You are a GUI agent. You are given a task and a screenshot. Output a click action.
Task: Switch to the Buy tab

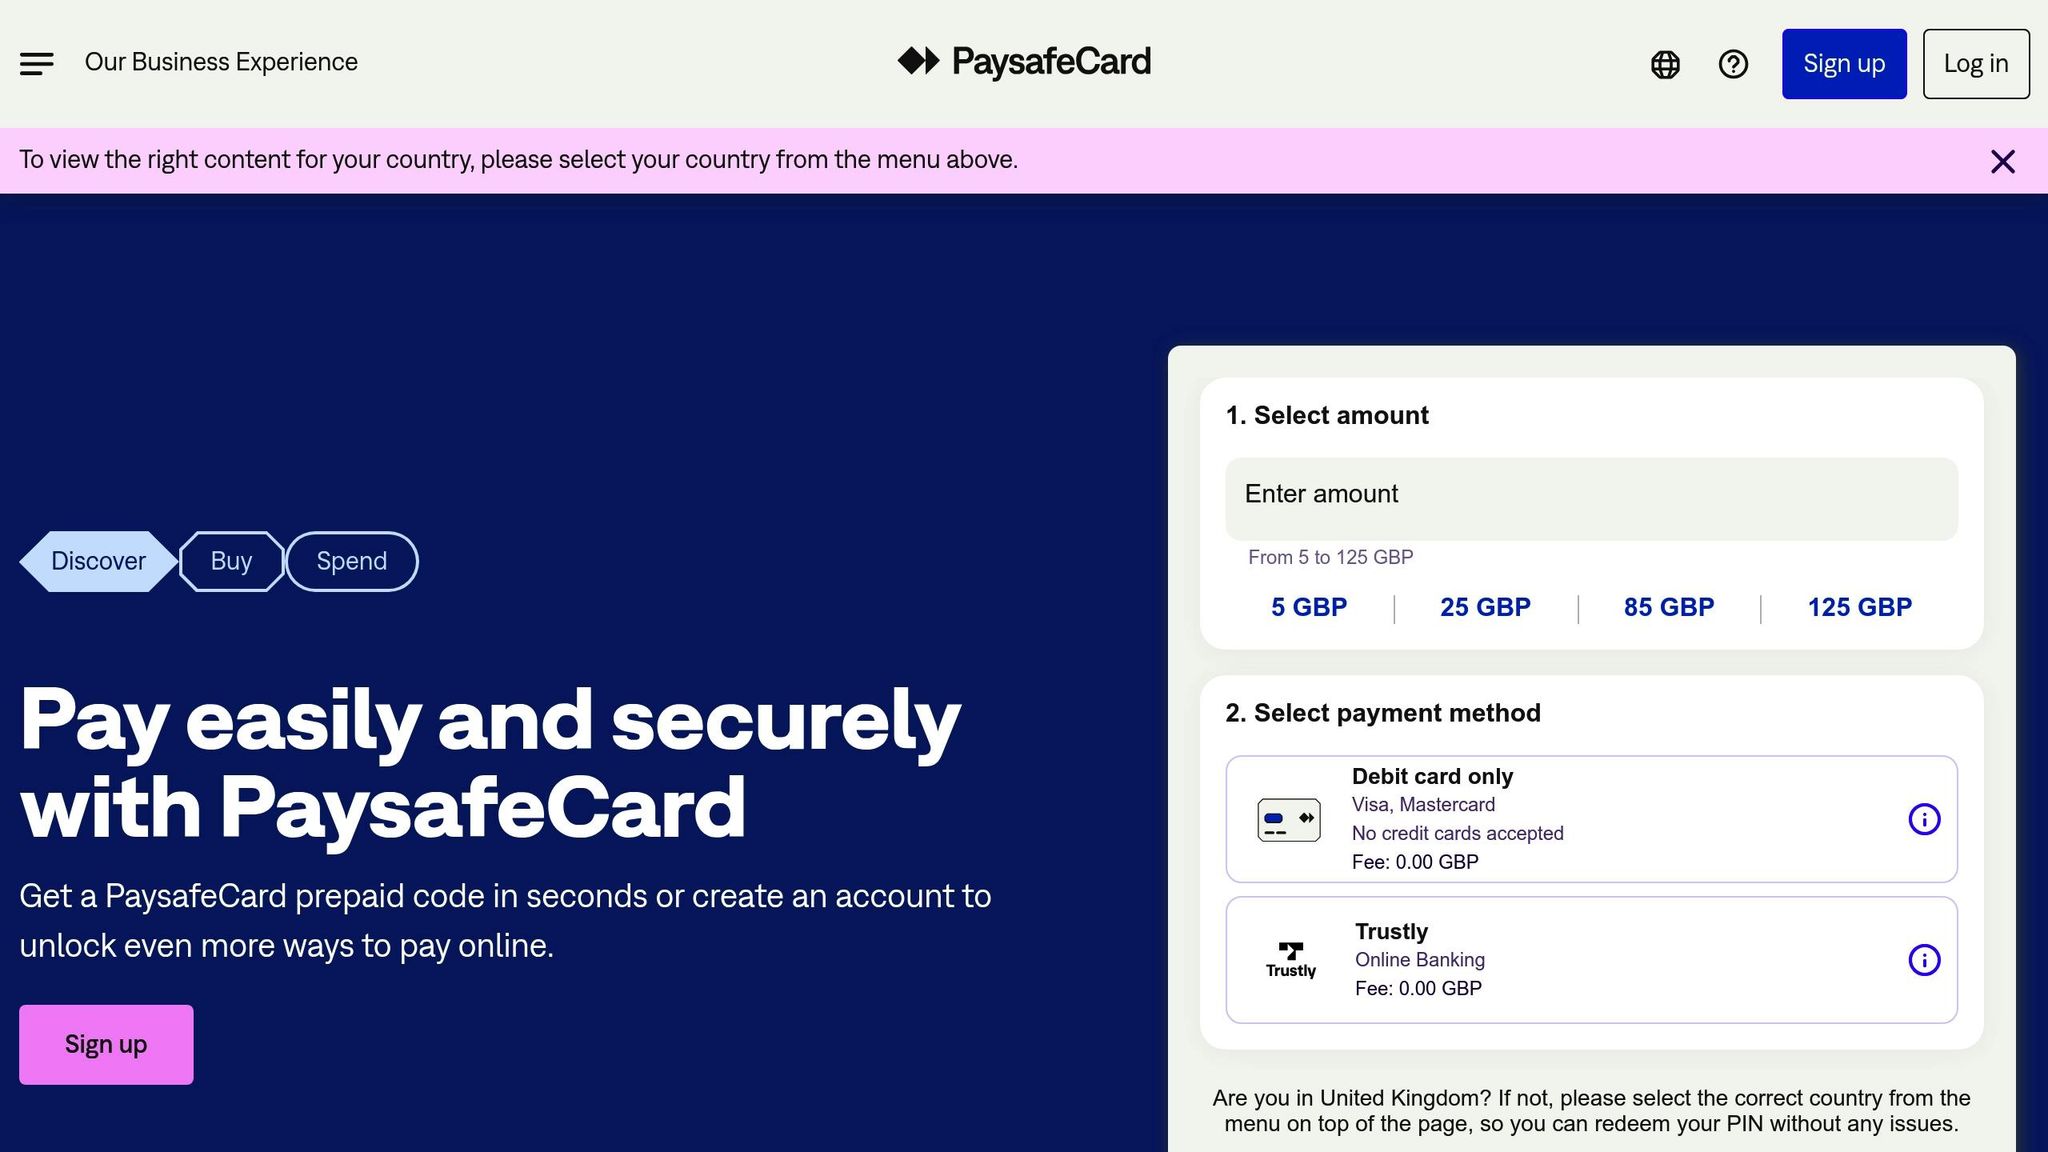pyautogui.click(x=230, y=561)
